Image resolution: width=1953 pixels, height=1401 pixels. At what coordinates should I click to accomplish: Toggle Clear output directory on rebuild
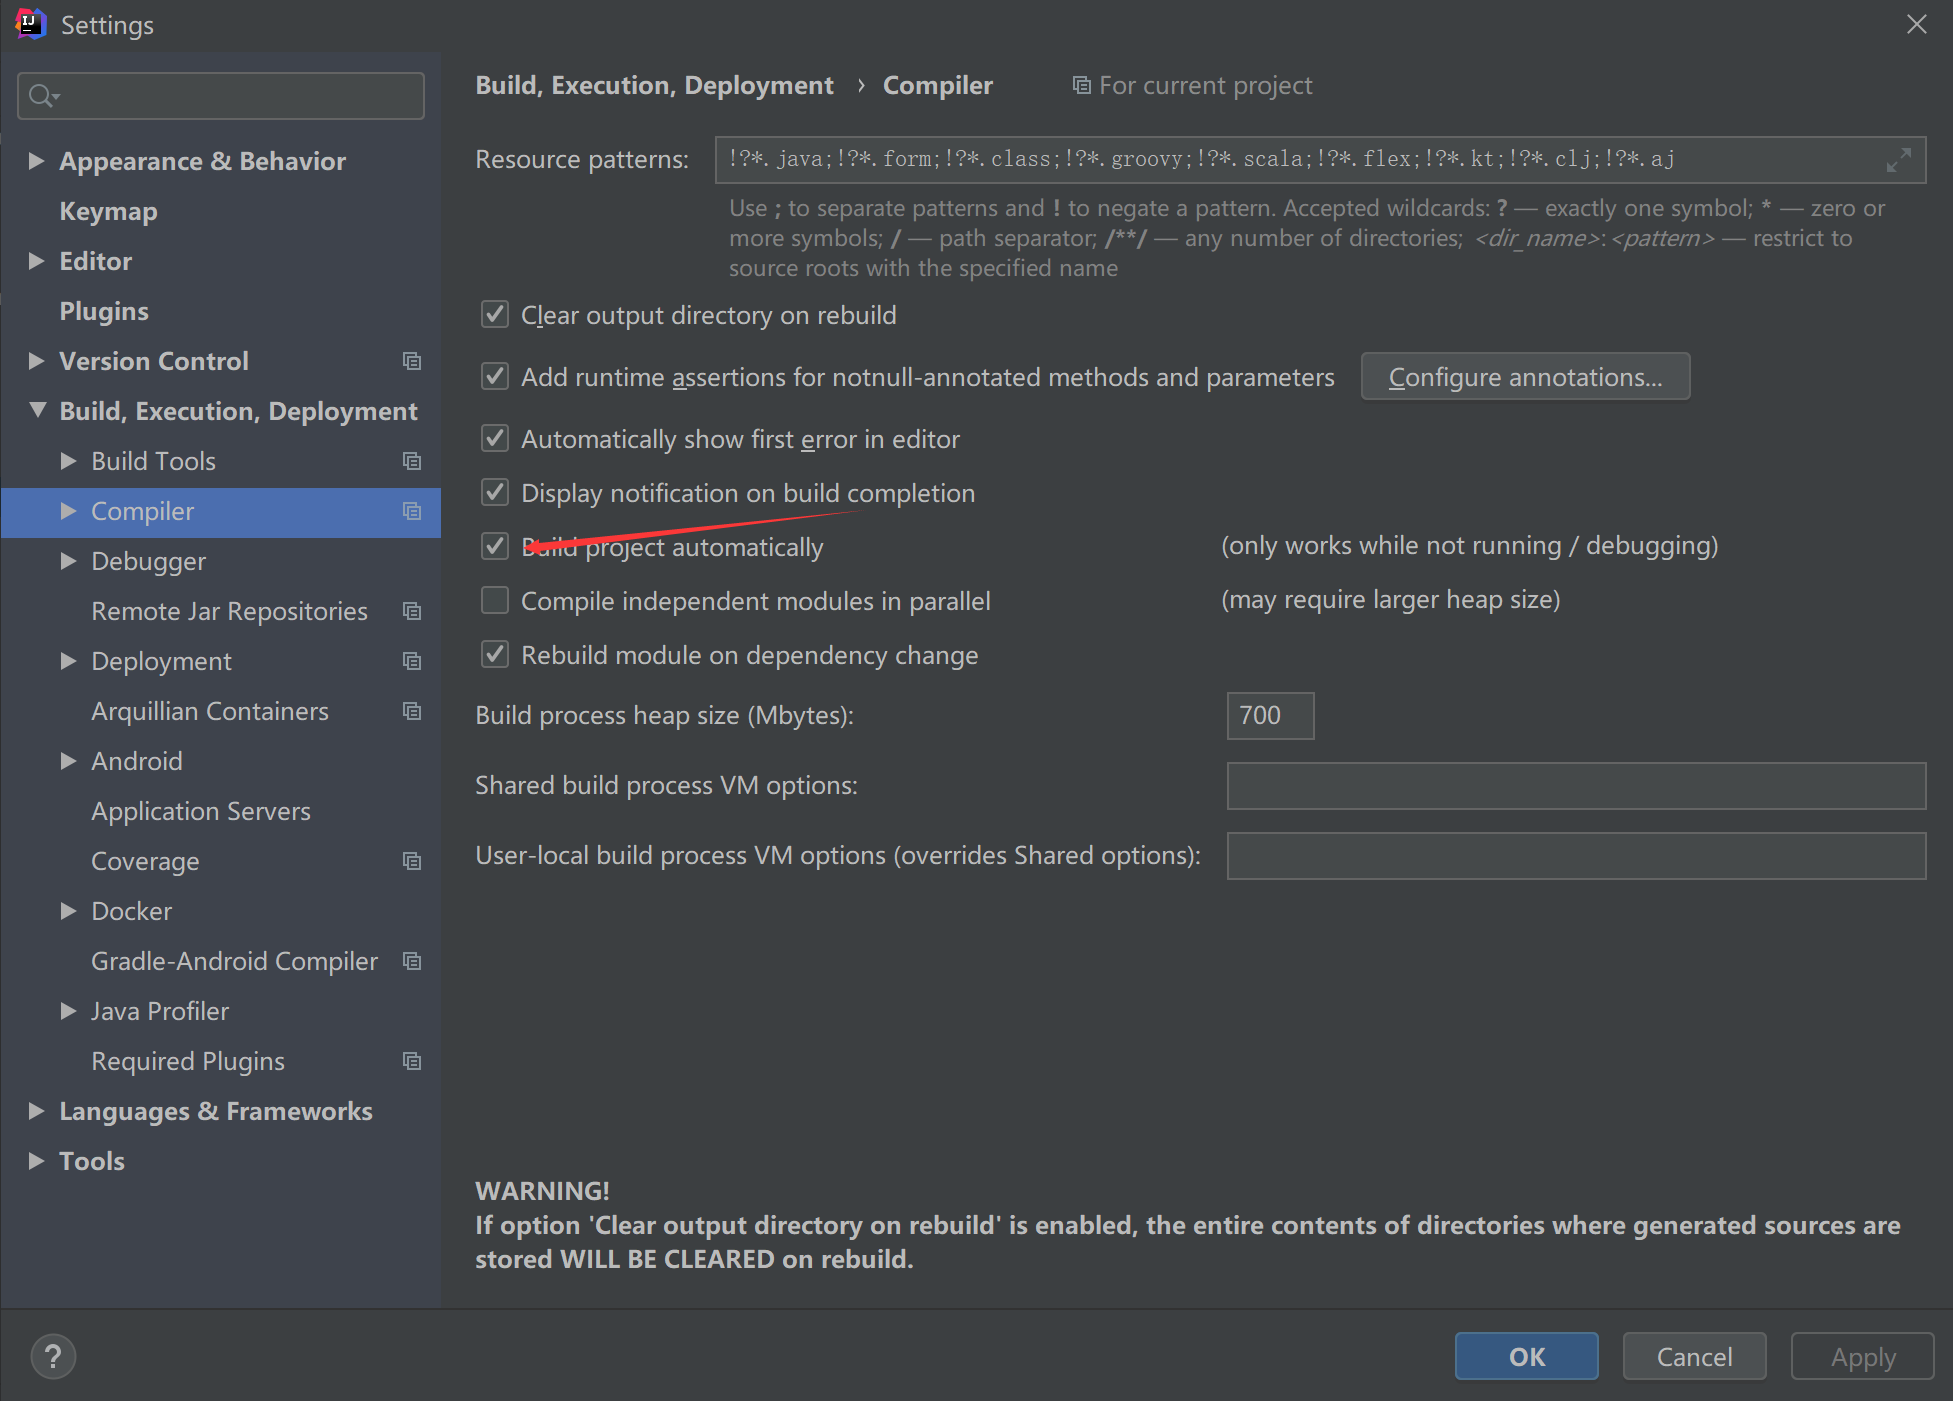pos(495,315)
